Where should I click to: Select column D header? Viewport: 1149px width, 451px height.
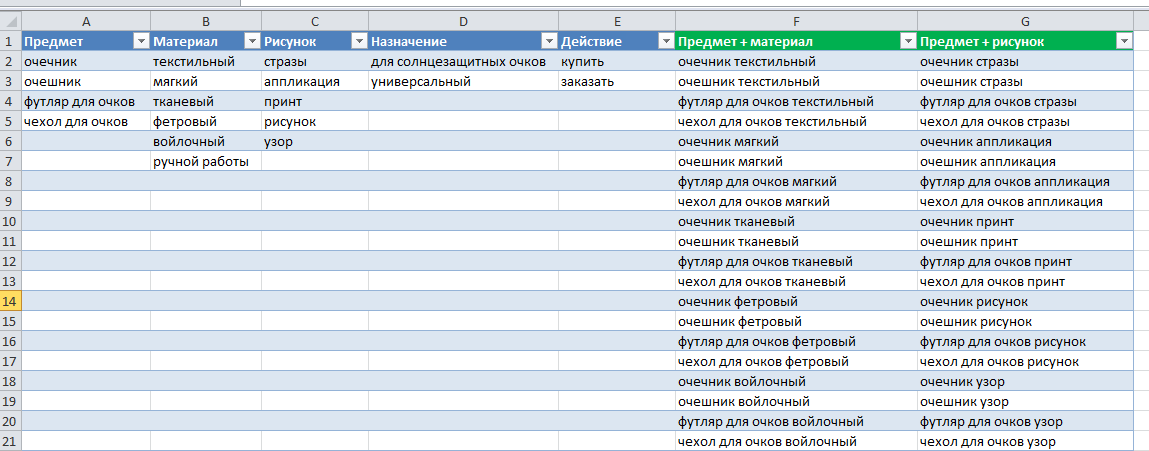tap(463, 21)
